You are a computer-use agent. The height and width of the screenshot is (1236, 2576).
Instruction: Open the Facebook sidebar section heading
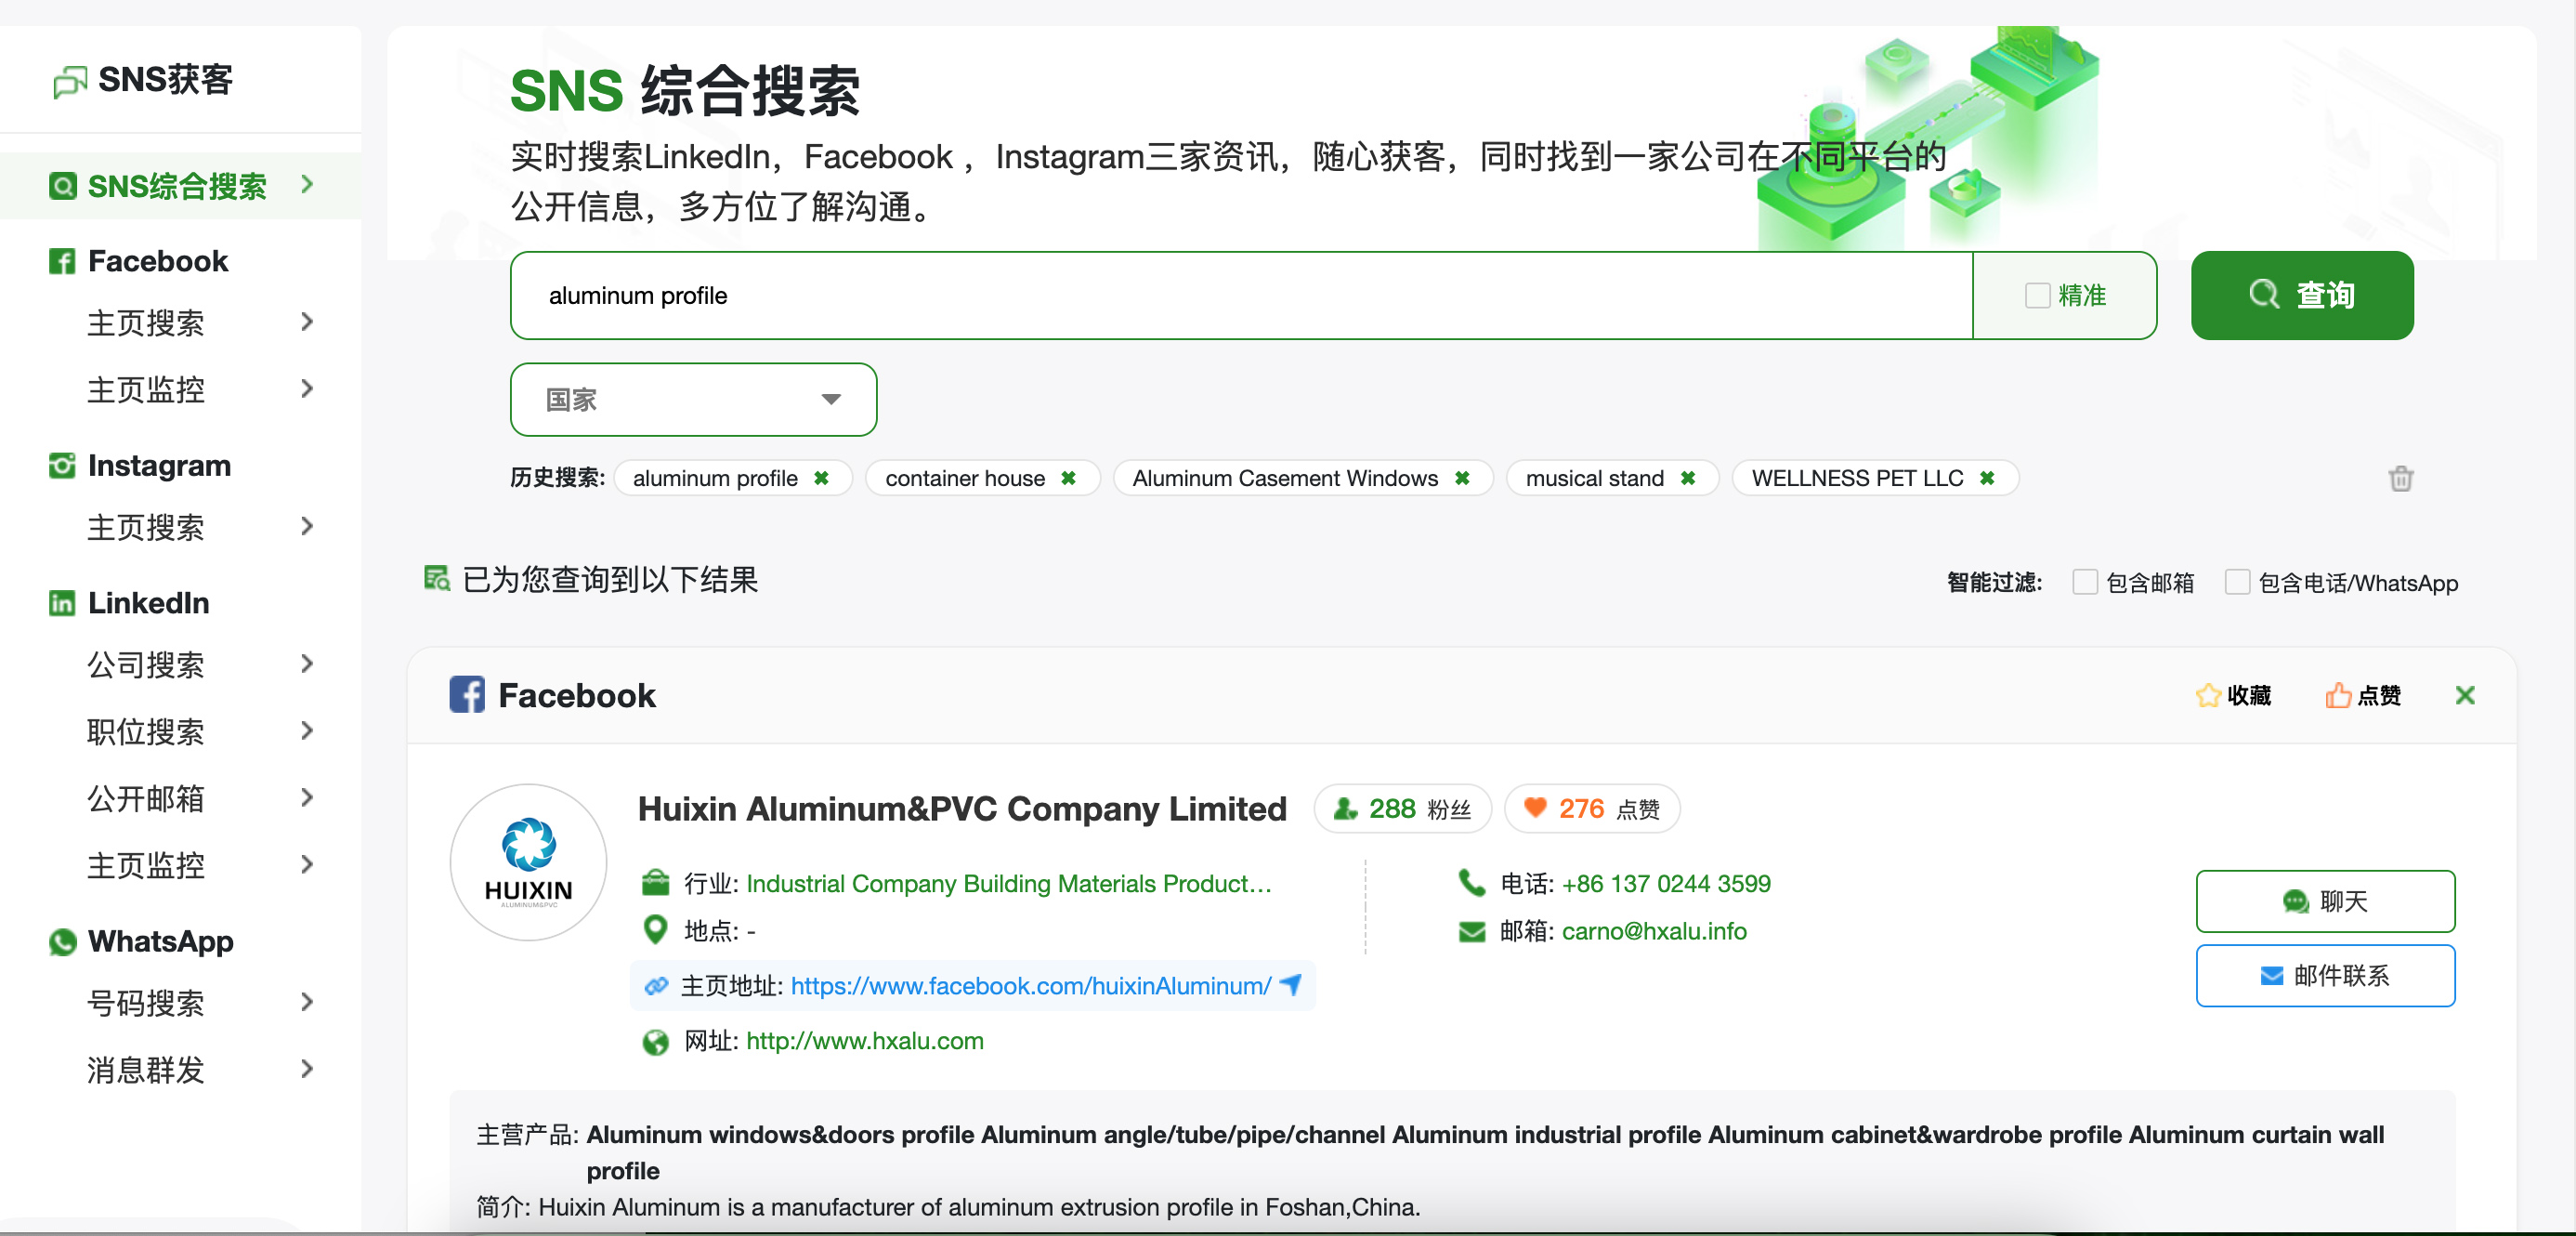coord(158,262)
